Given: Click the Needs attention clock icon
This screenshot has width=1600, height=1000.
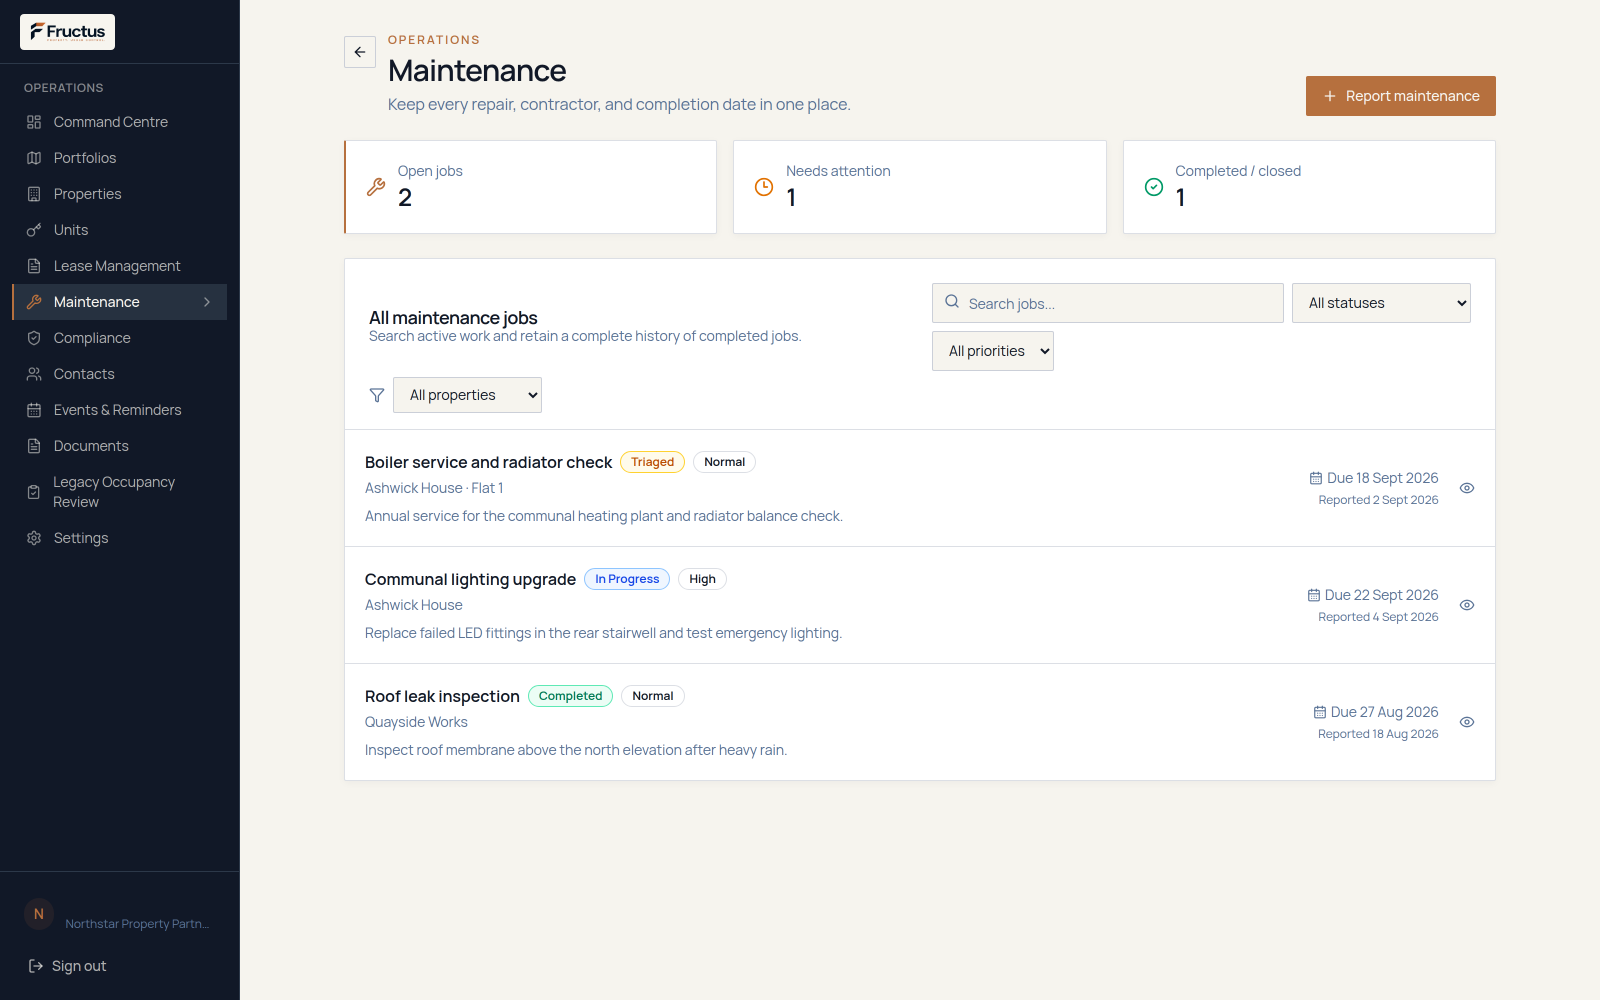Looking at the screenshot, I should (764, 187).
